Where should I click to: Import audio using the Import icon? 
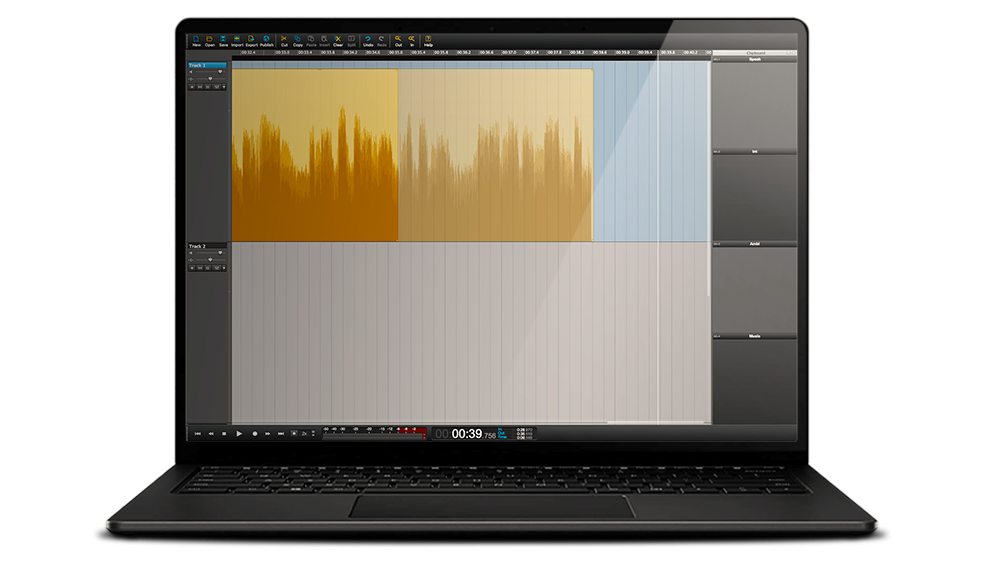[x=237, y=41]
